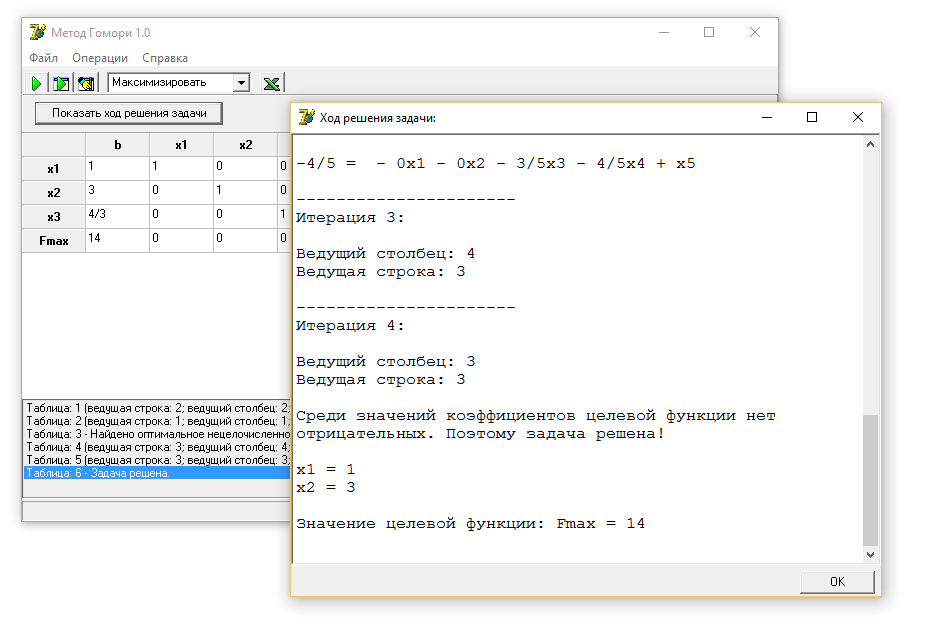This screenshot has height=636, width=933.
Task: Click Показать ход решения задачи button
Action: pos(129,113)
